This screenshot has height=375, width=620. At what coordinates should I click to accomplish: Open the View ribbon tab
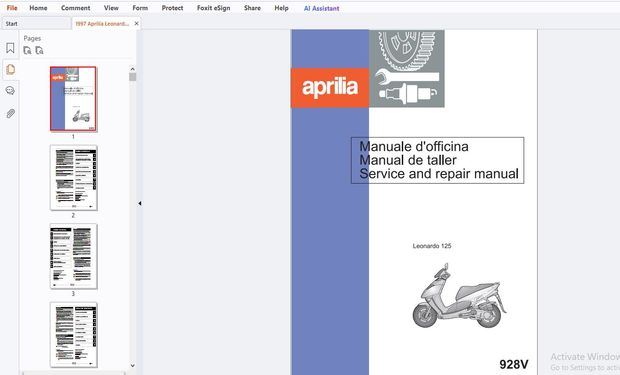[111, 8]
